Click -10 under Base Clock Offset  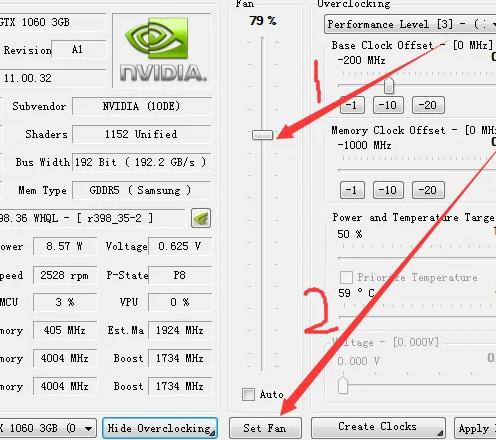point(388,105)
